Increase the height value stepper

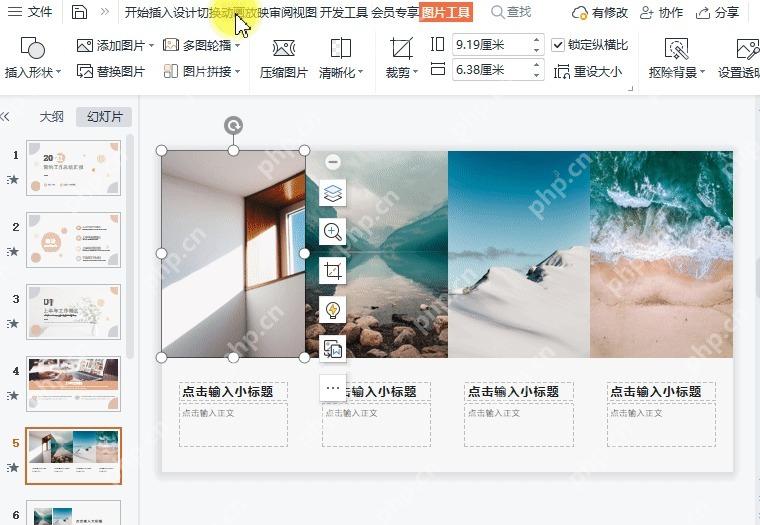coord(537,40)
